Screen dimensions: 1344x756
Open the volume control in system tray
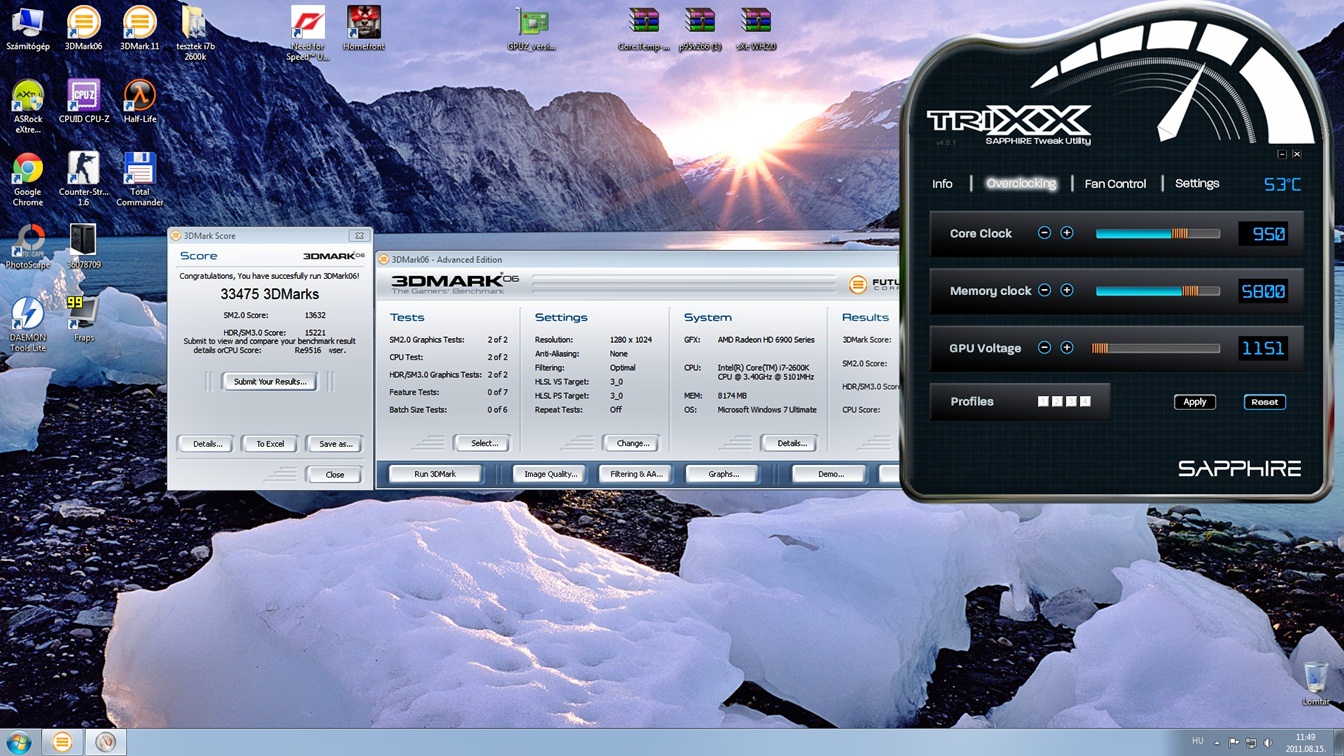point(1268,742)
